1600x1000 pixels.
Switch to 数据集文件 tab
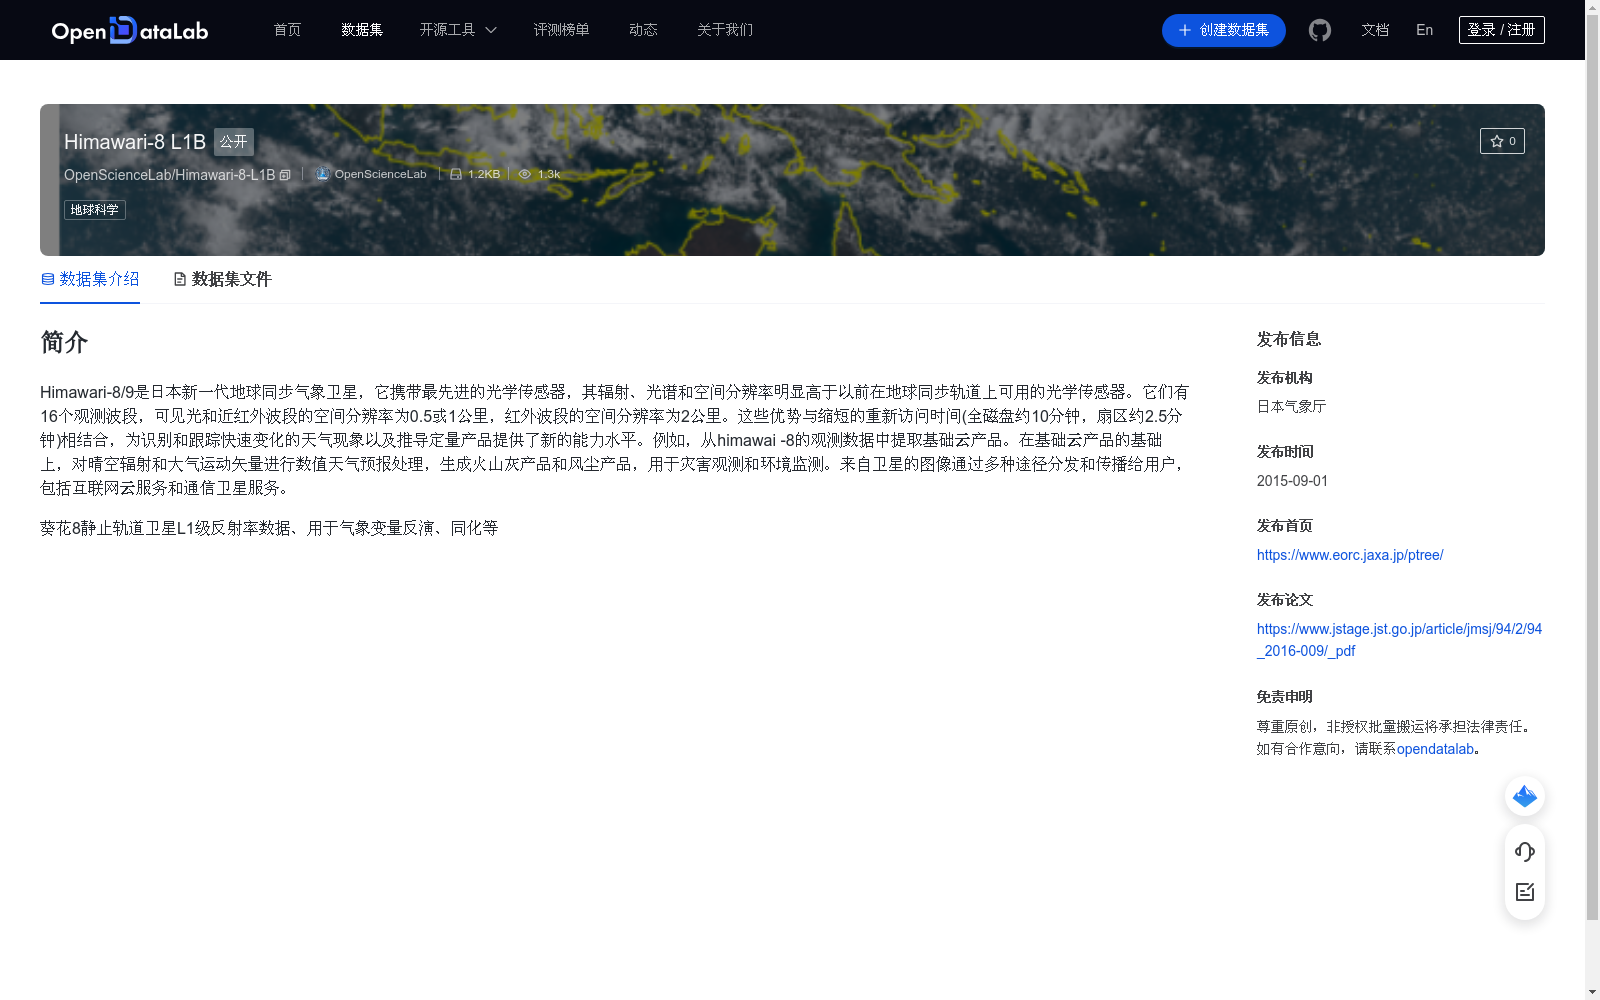222,279
